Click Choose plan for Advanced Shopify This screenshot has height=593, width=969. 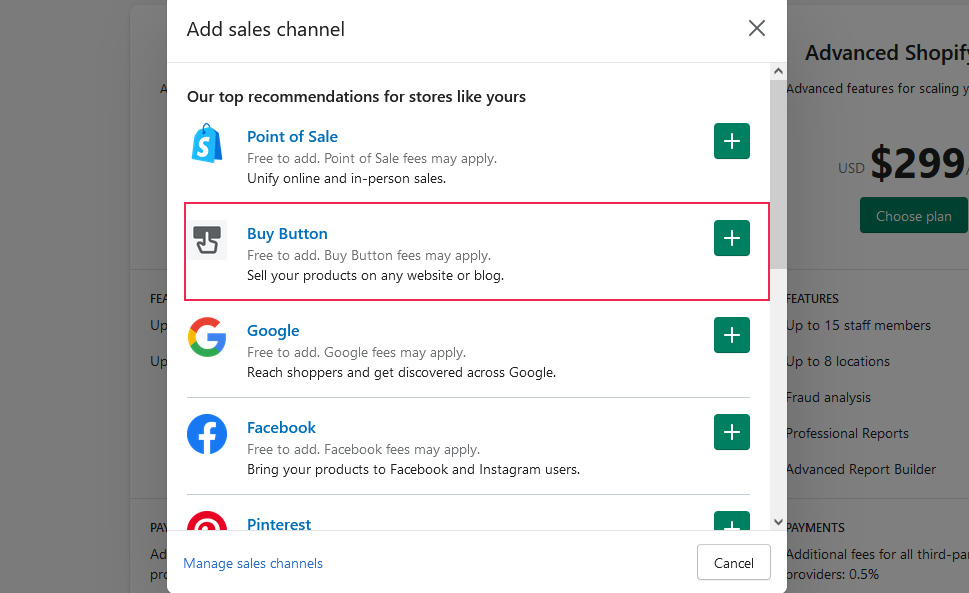913,216
